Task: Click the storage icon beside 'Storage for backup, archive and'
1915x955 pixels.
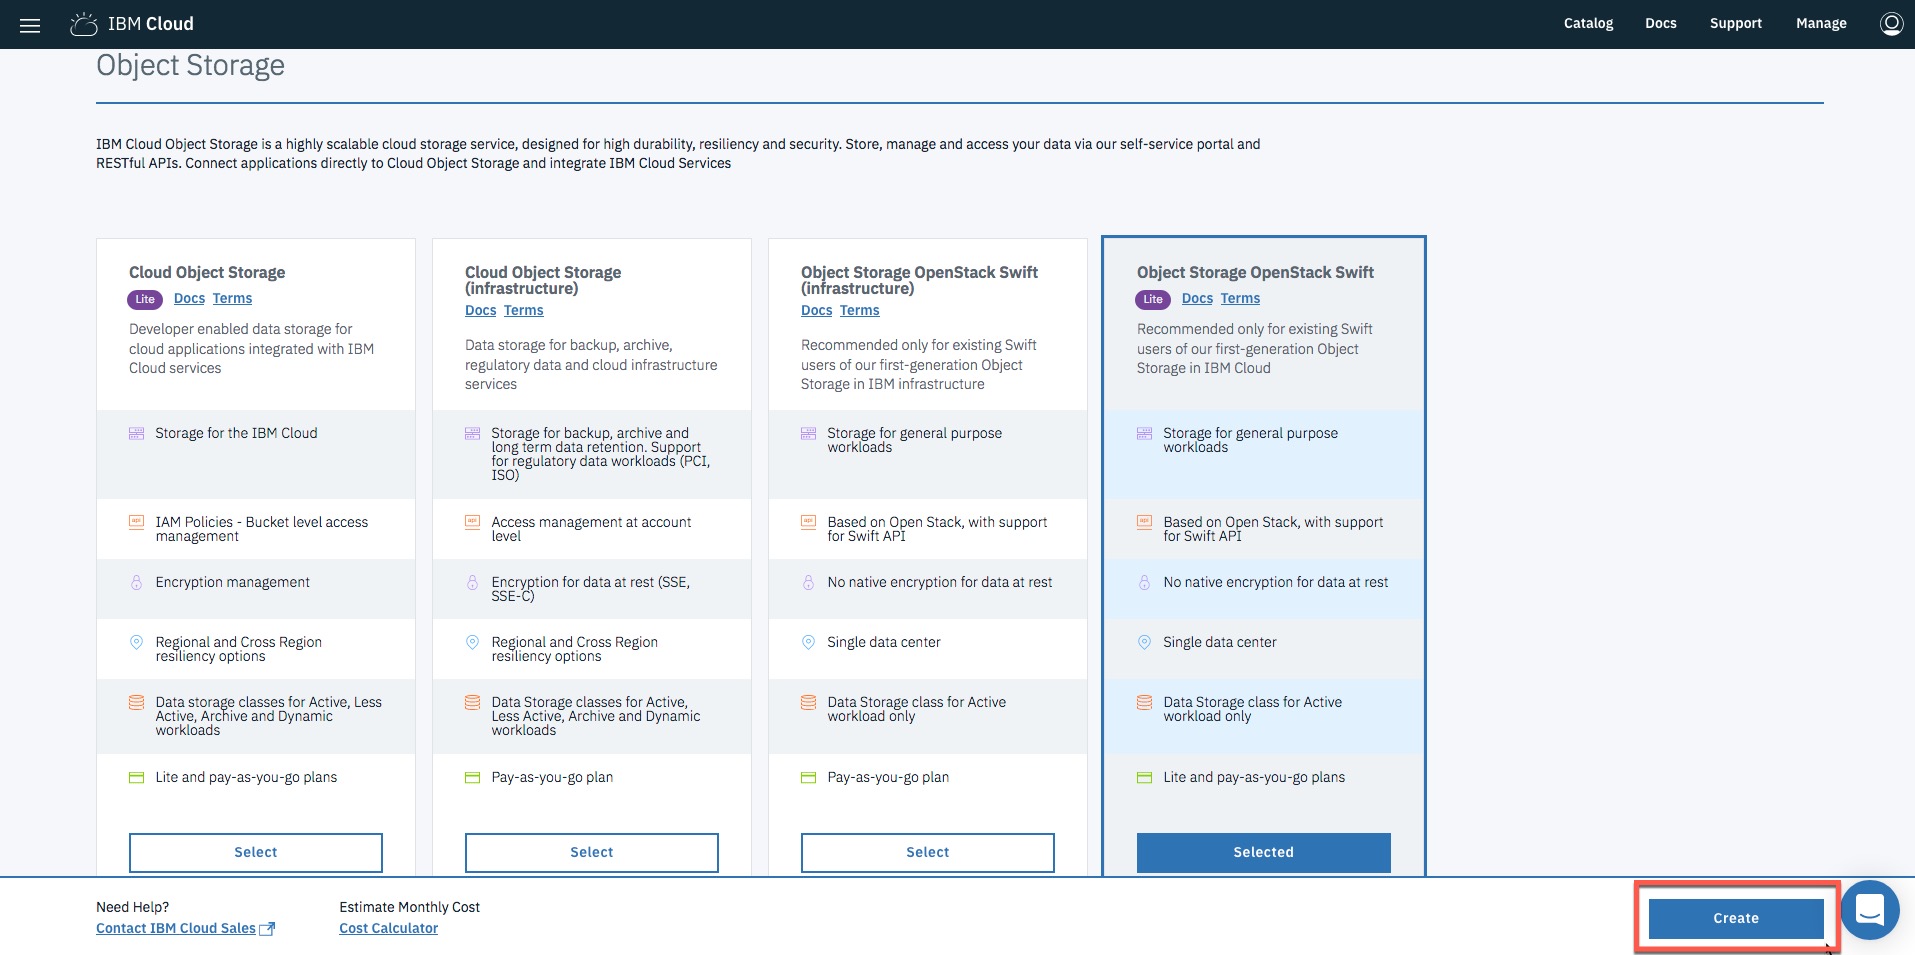Action: click(x=472, y=433)
